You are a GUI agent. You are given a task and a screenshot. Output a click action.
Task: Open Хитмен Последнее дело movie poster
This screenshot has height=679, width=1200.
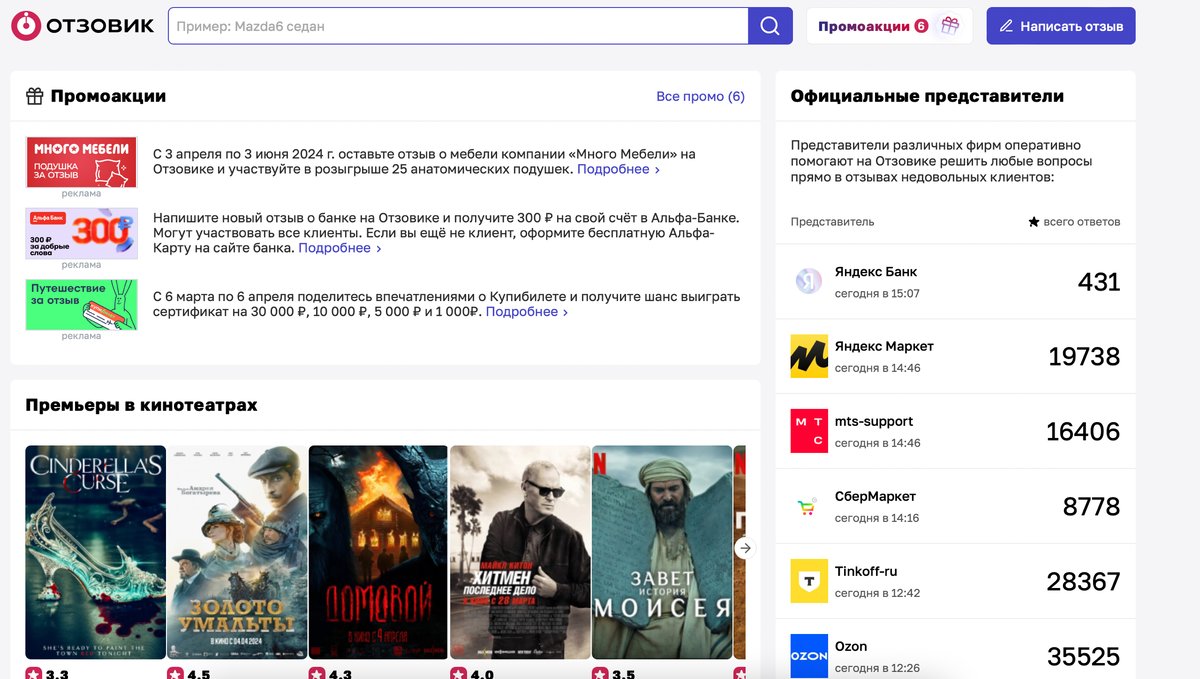(x=521, y=552)
